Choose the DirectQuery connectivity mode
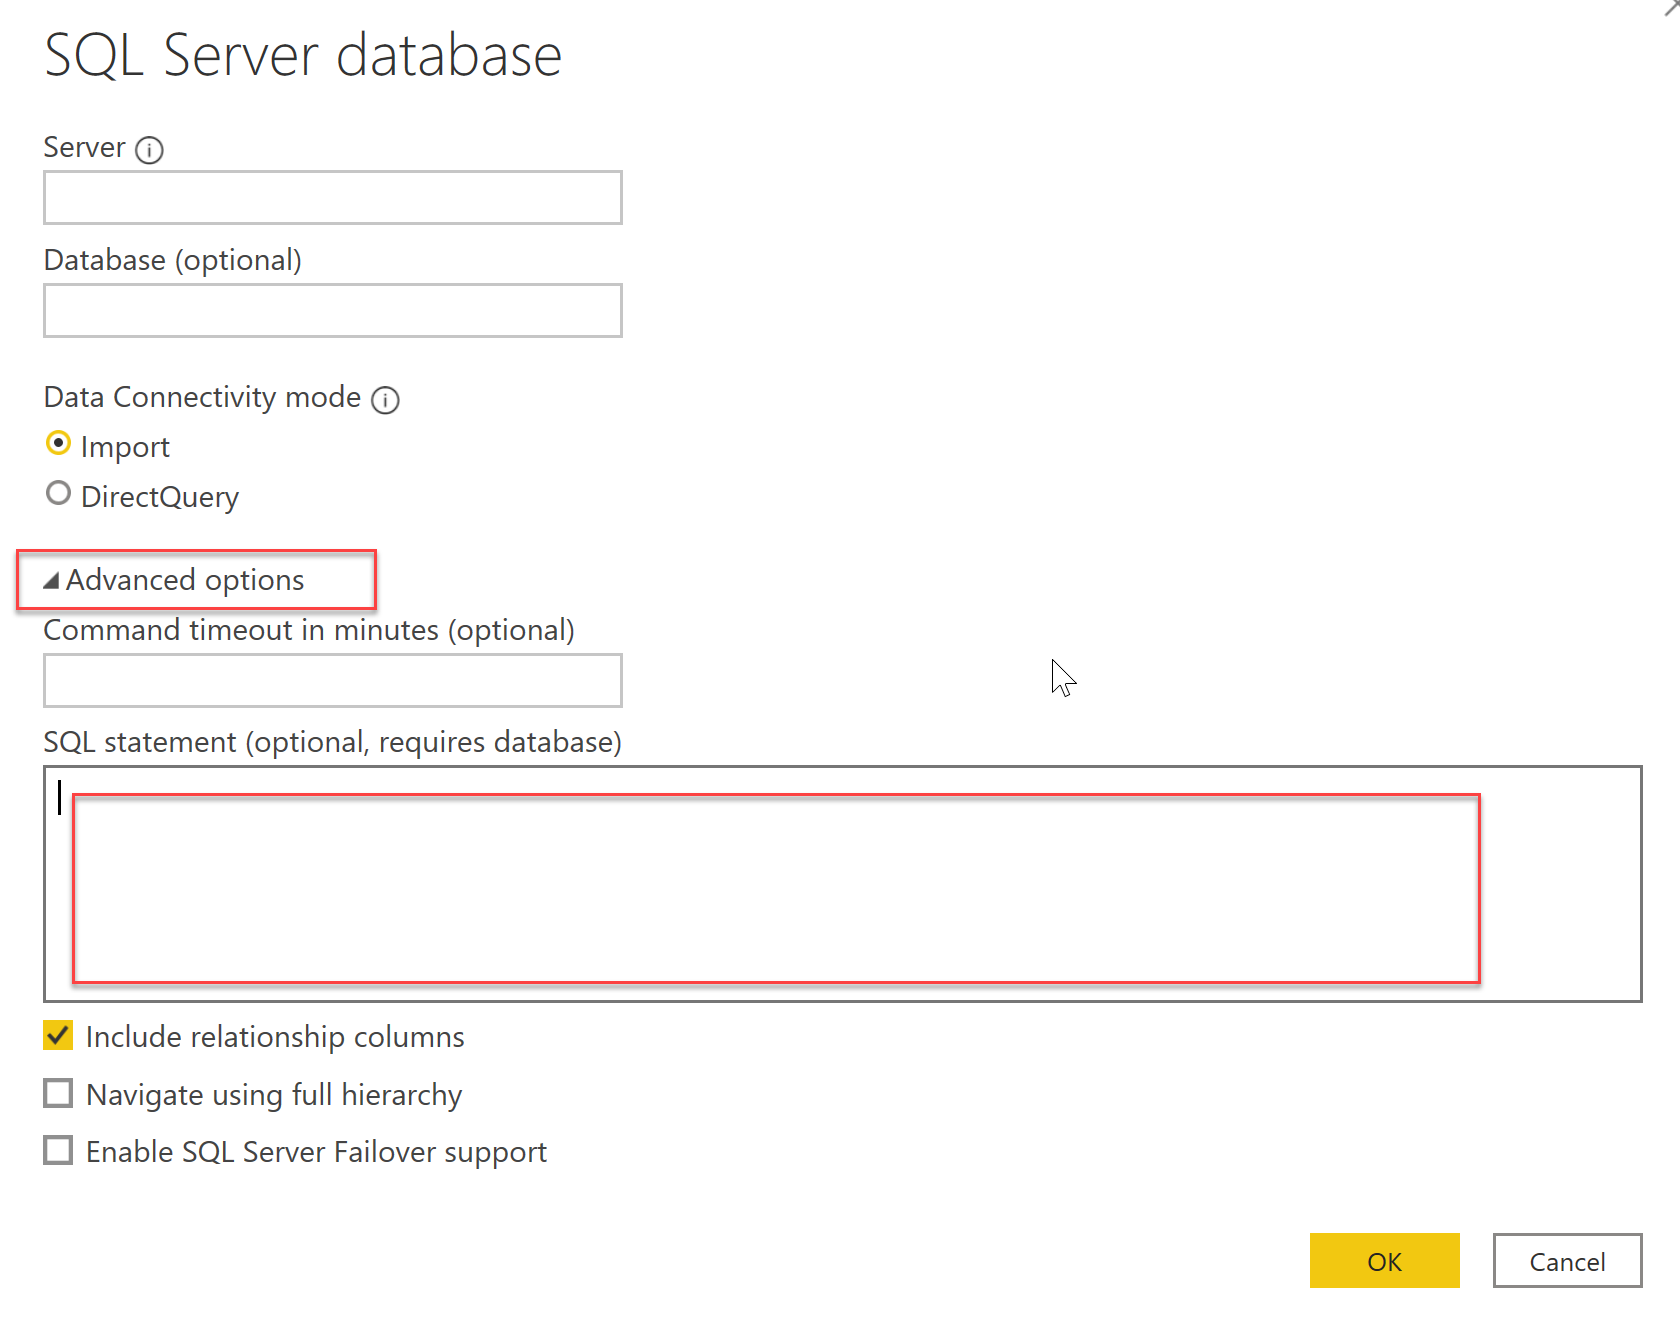The height and width of the screenshot is (1323, 1680). [59, 493]
